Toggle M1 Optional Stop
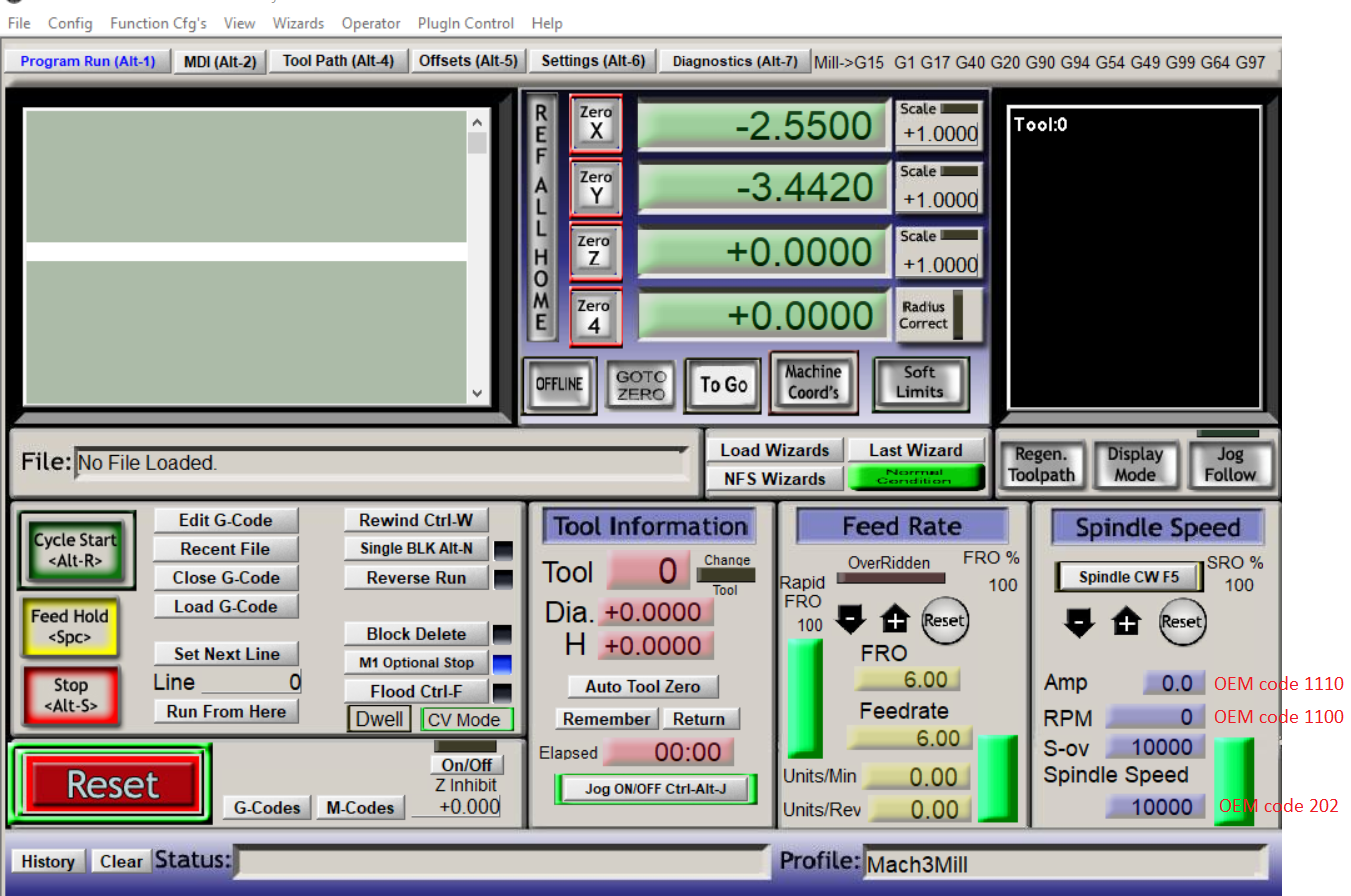 pos(416,663)
